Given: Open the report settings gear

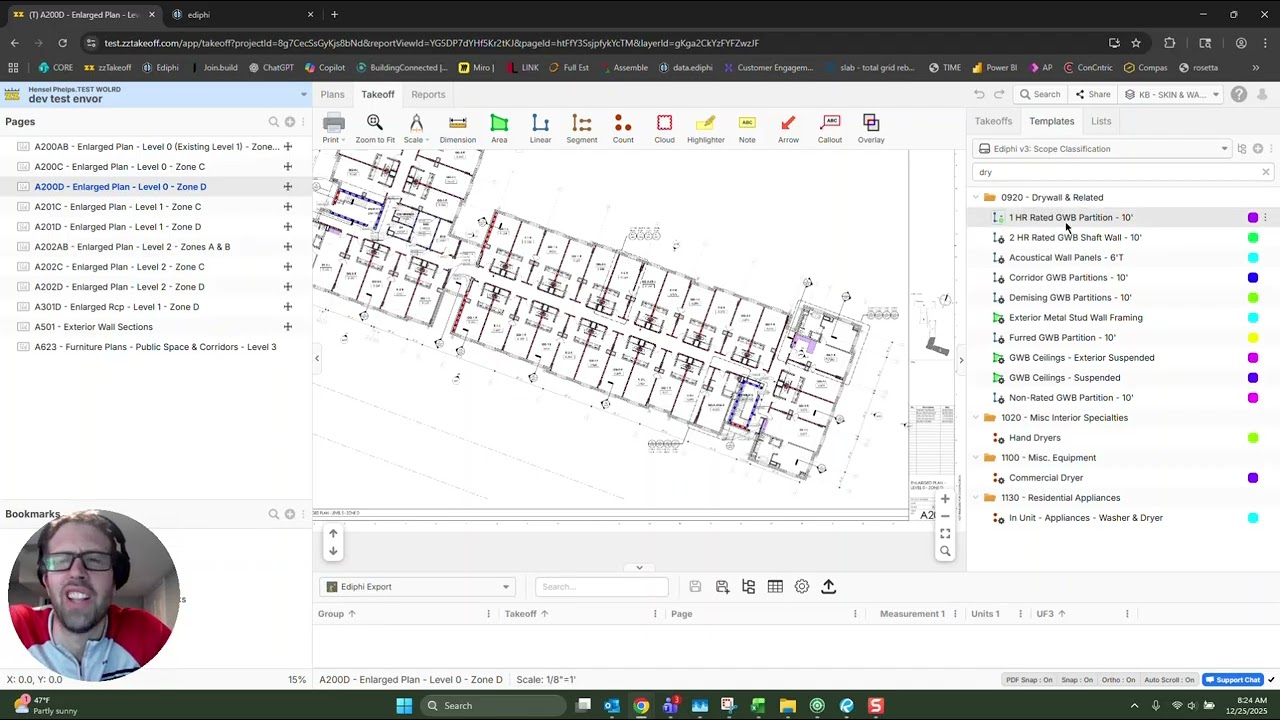Looking at the screenshot, I should [x=802, y=587].
